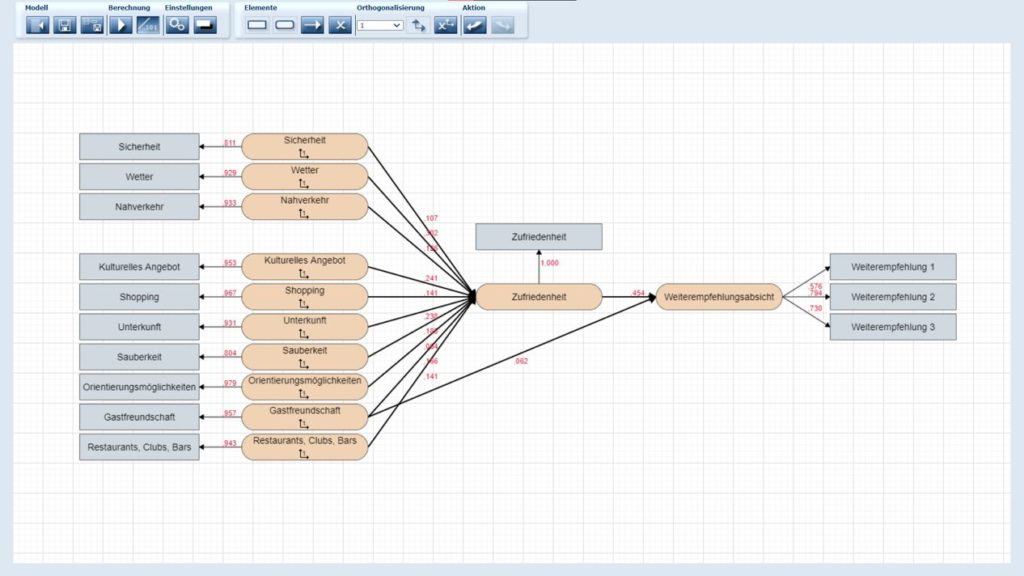
Task: Select the Weiterempfehlung 2 indicator box
Action: coord(893,297)
